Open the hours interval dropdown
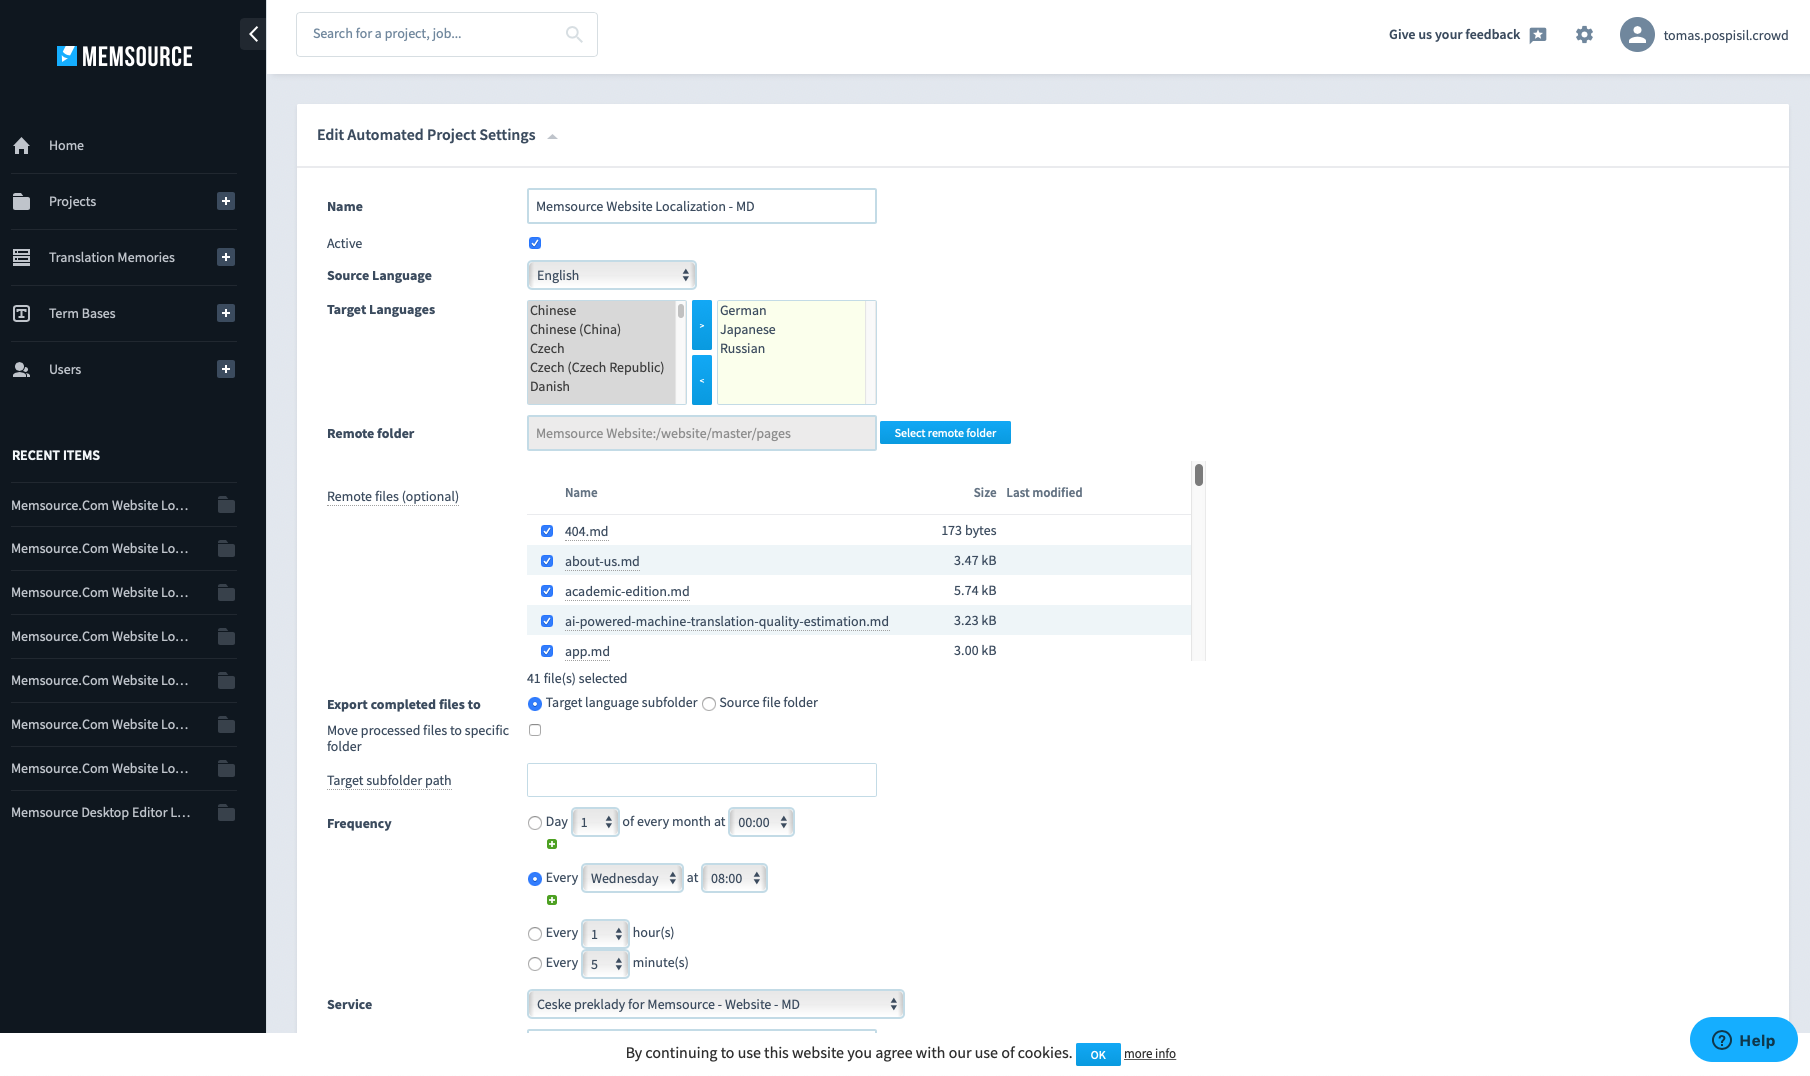 tap(606, 934)
